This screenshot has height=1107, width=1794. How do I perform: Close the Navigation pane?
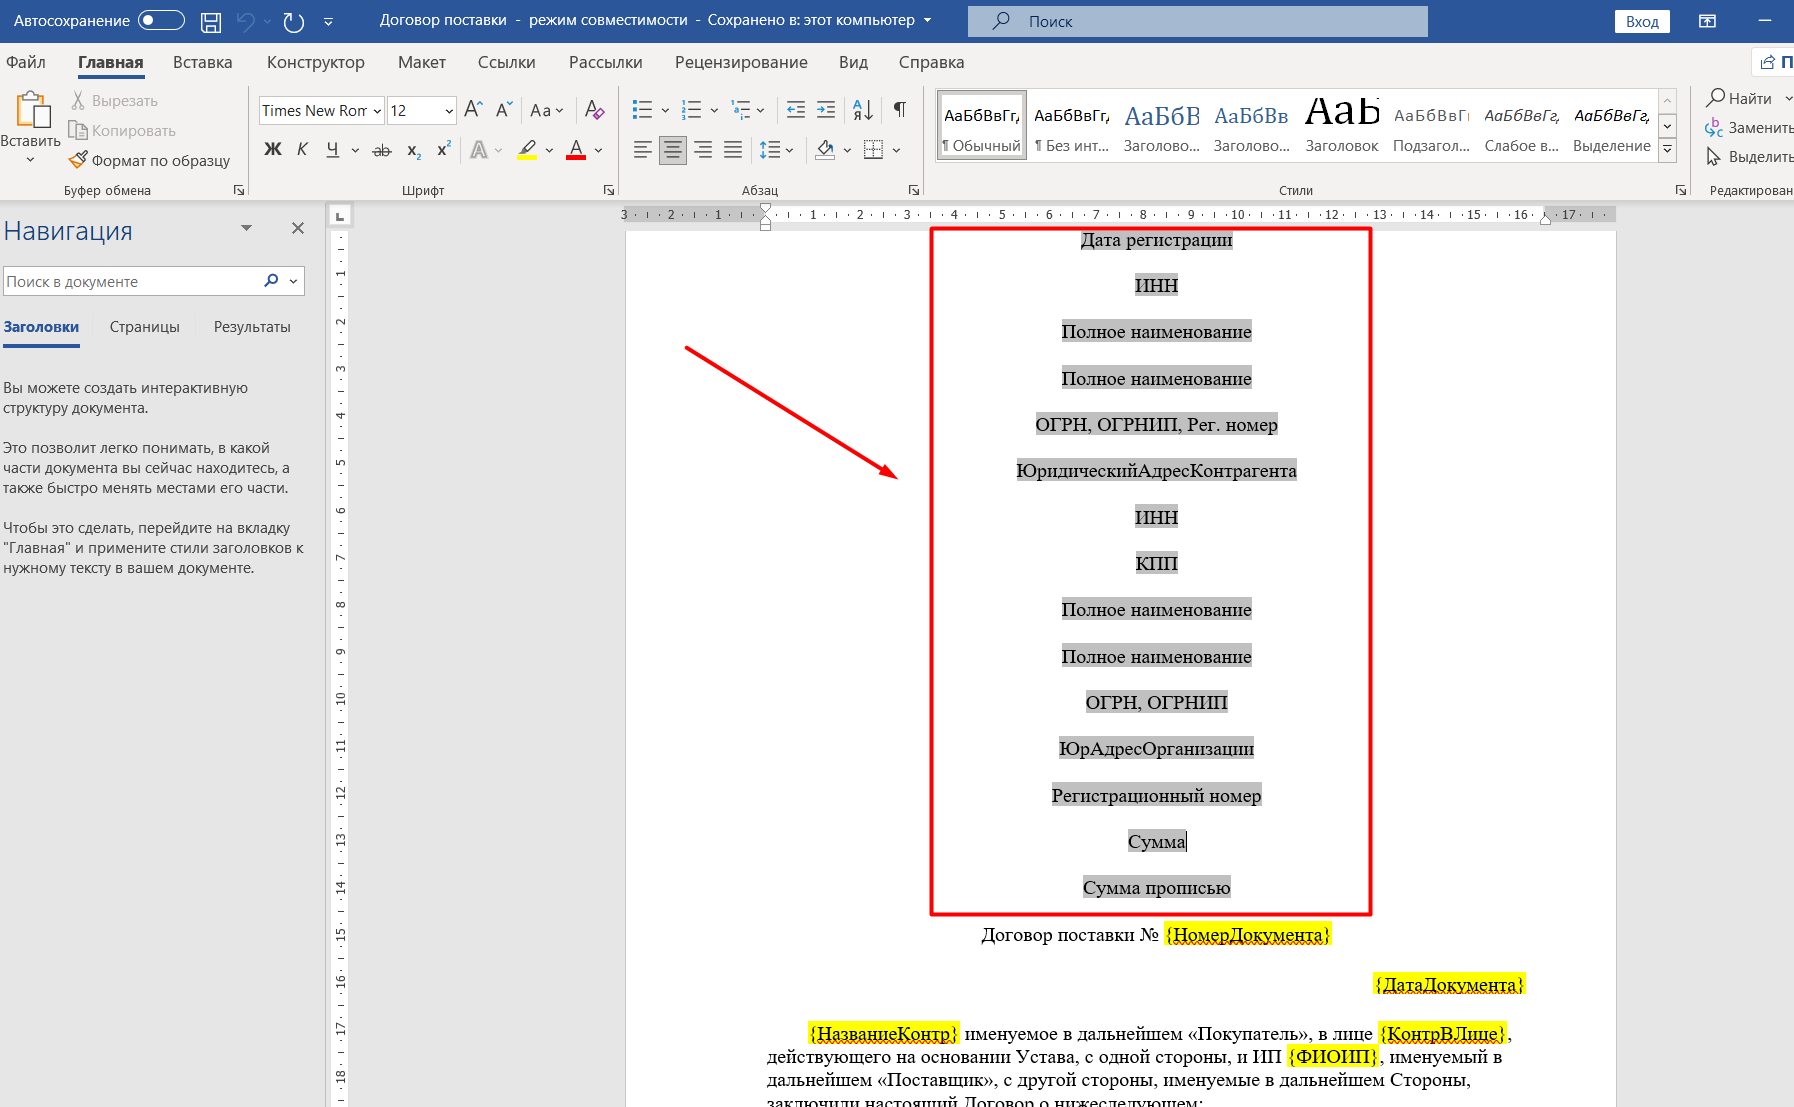298,229
